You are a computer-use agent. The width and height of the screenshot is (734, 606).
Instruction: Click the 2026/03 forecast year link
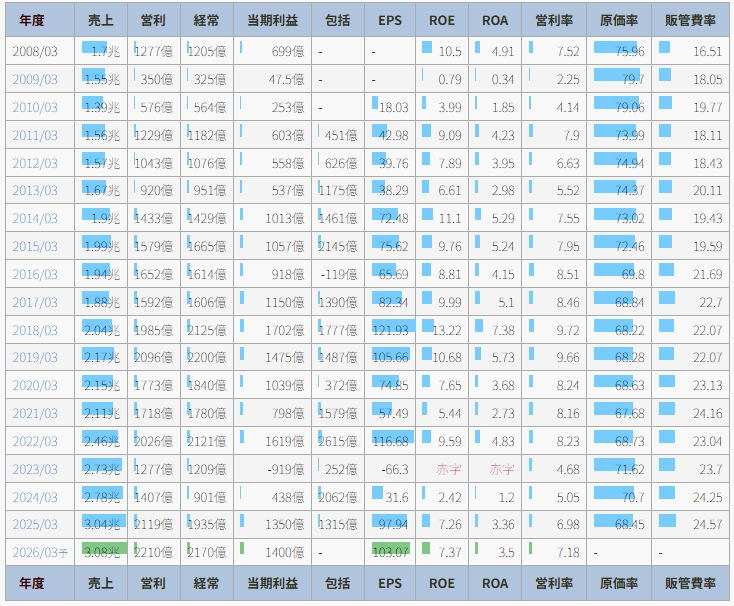pyautogui.click(x=37, y=553)
